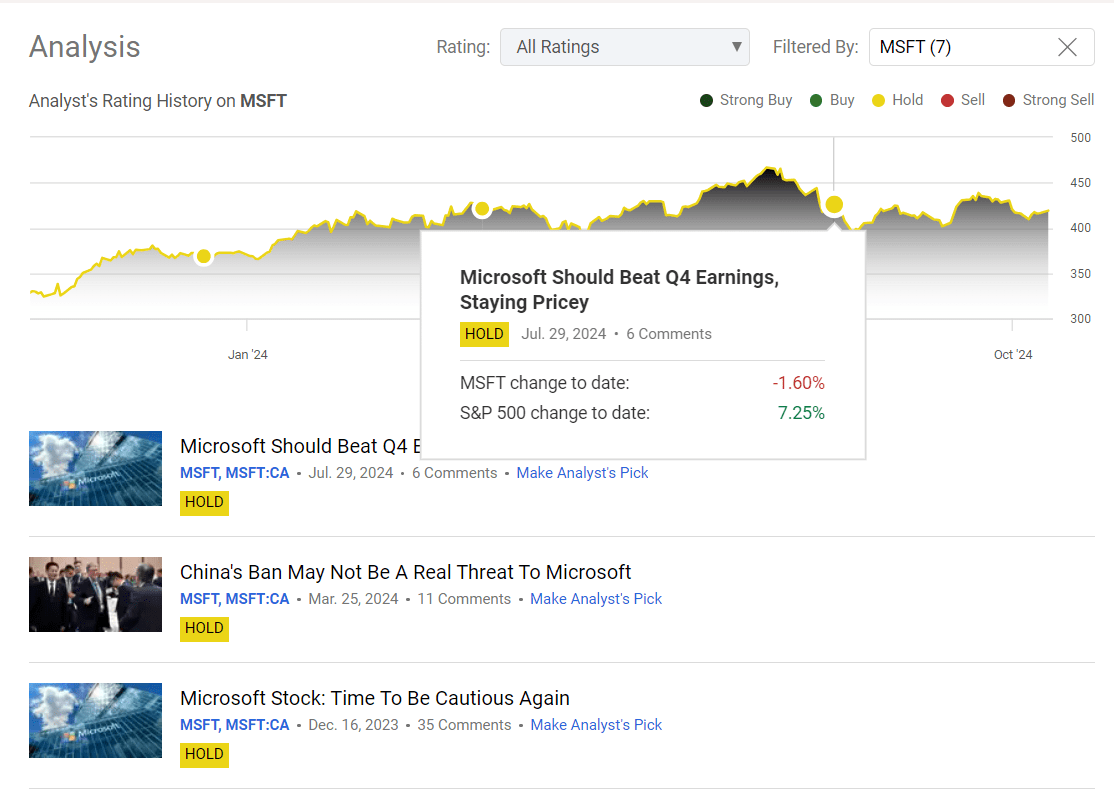Click Make Analyst's Pick for July 29 article

coord(582,473)
